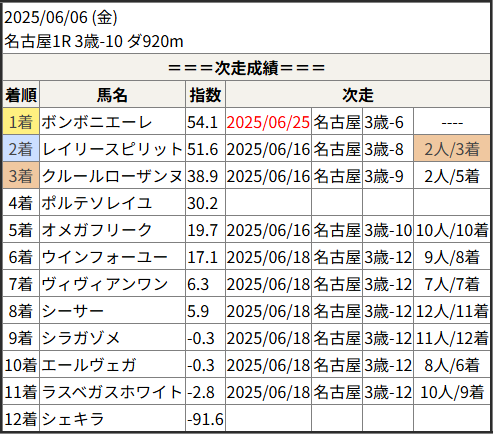
Task: Click the 着順 column header
Action: 21,95
